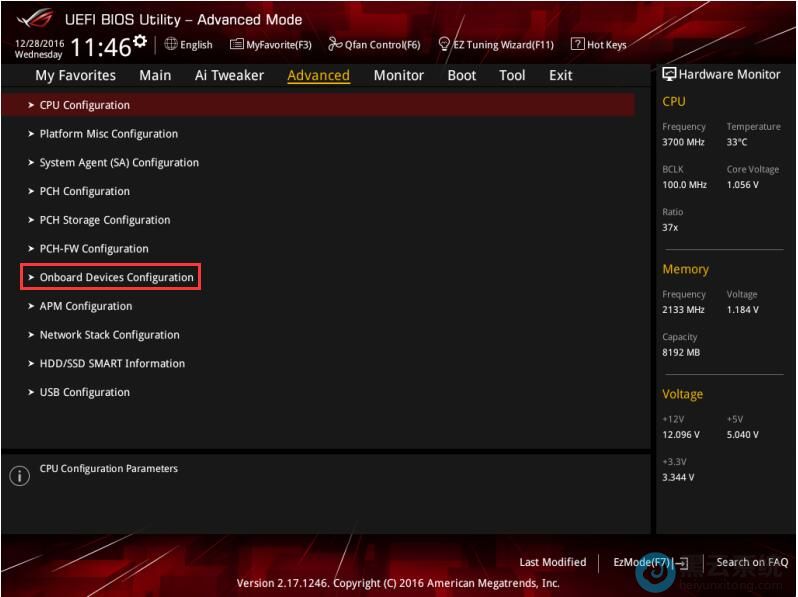Expand PCH Storage Configuration arrow
This screenshot has width=798, height=597.
[x=31, y=220]
